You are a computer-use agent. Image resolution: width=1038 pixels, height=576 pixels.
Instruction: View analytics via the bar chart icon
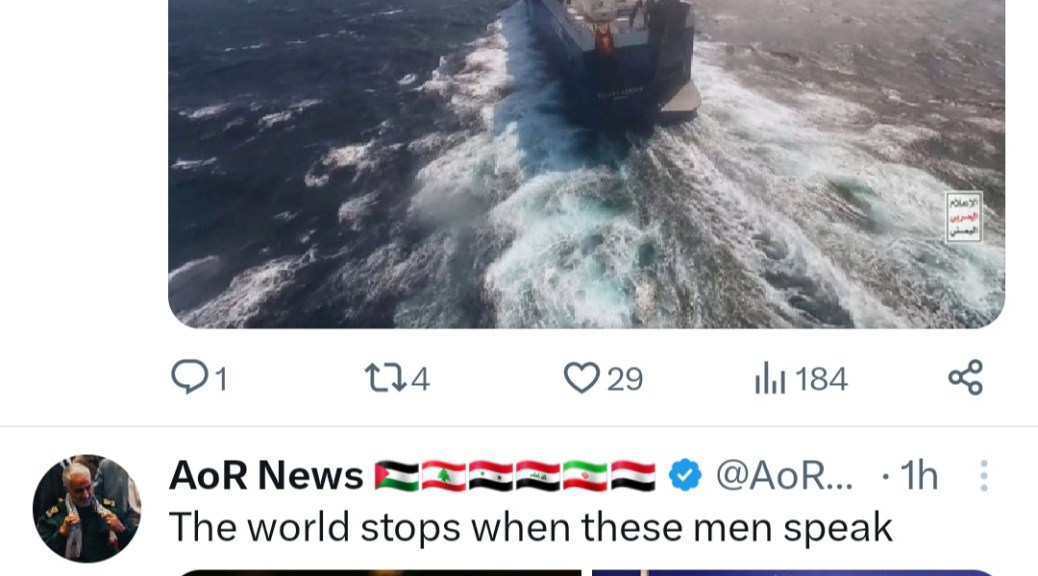pyautogui.click(x=770, y=378)
